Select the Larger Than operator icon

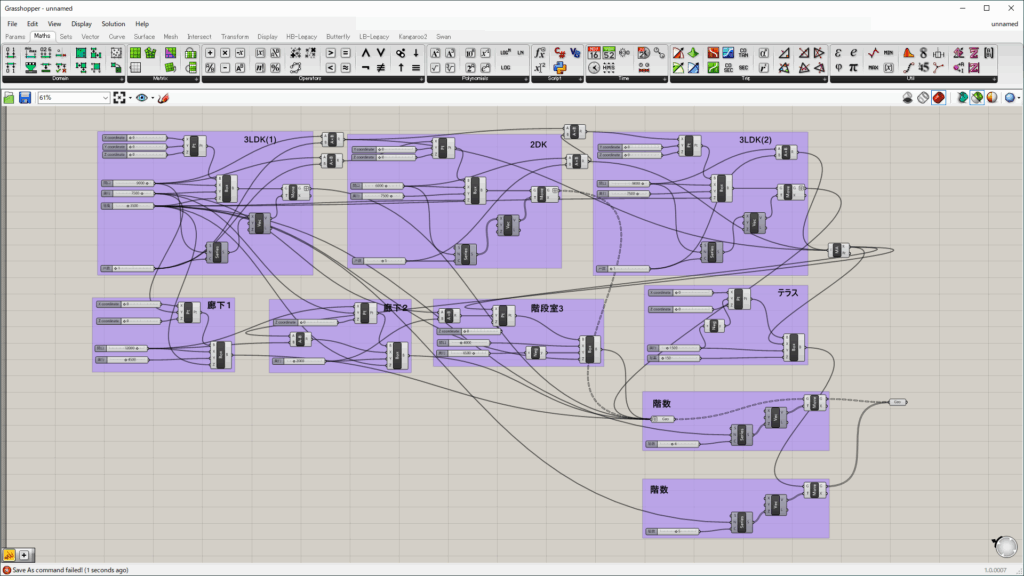(329, 52)
